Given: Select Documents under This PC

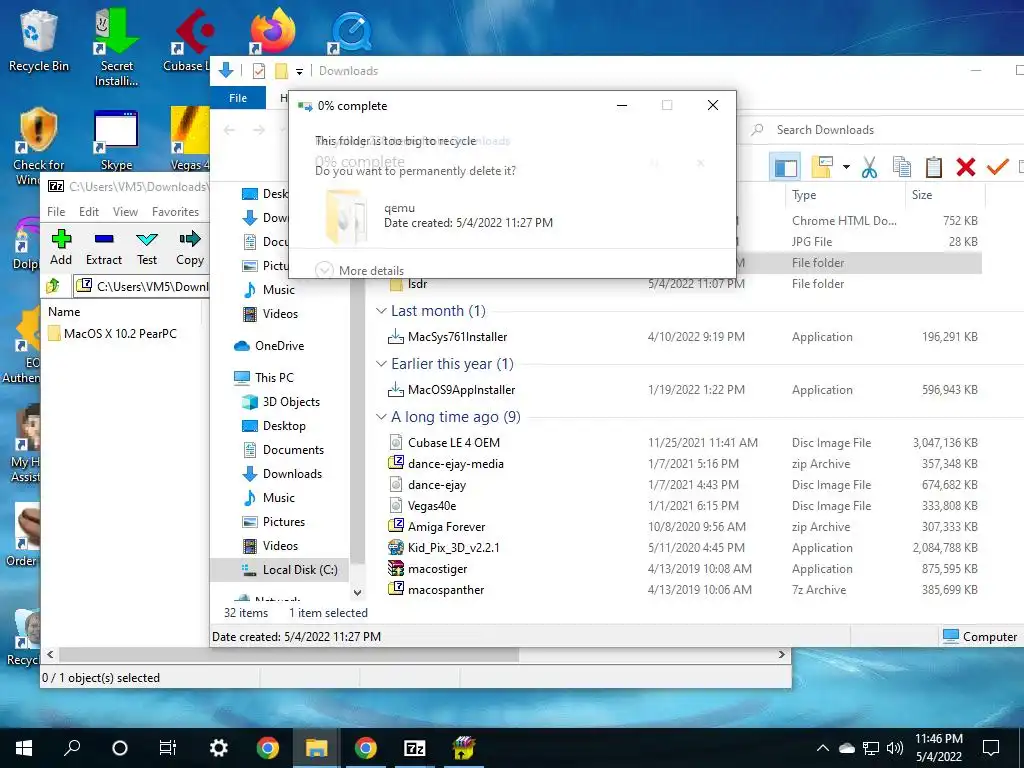Looking at the screenshot, I should (x=293, y=449).
